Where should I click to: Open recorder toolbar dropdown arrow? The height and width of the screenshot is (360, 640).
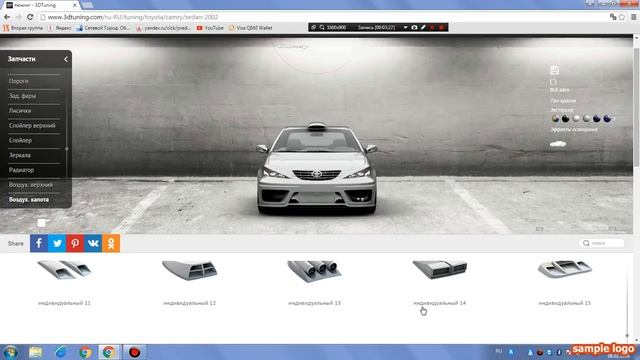pos(405,27)
